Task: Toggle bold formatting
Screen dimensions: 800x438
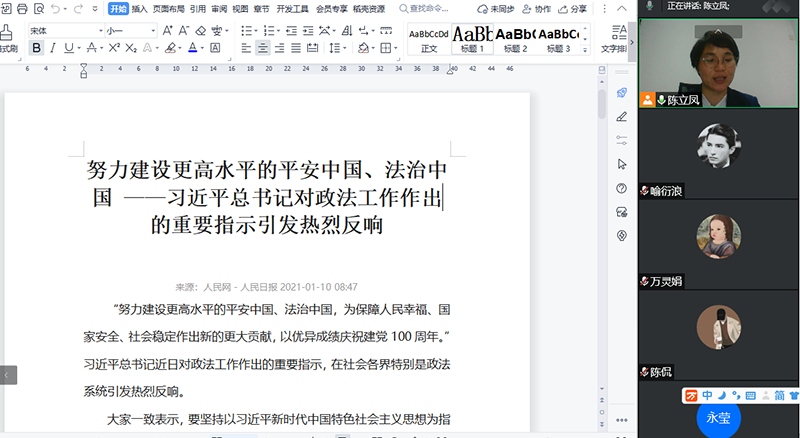Action: pos(36,48)
